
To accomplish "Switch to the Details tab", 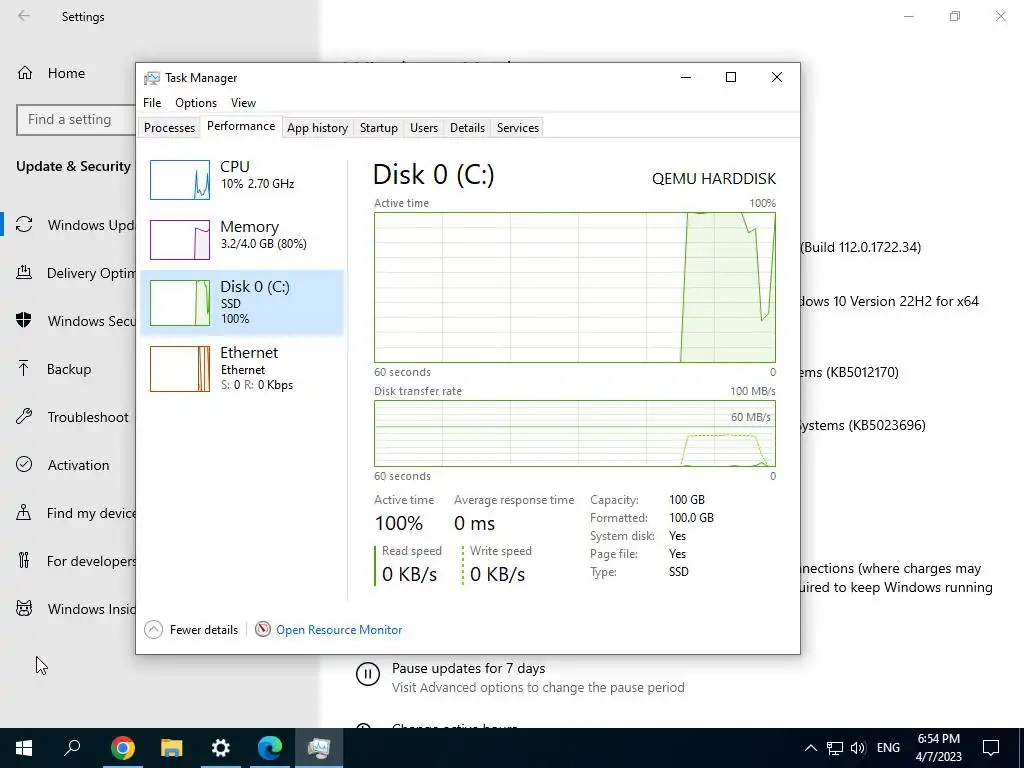I will click(x=468, y=128).
